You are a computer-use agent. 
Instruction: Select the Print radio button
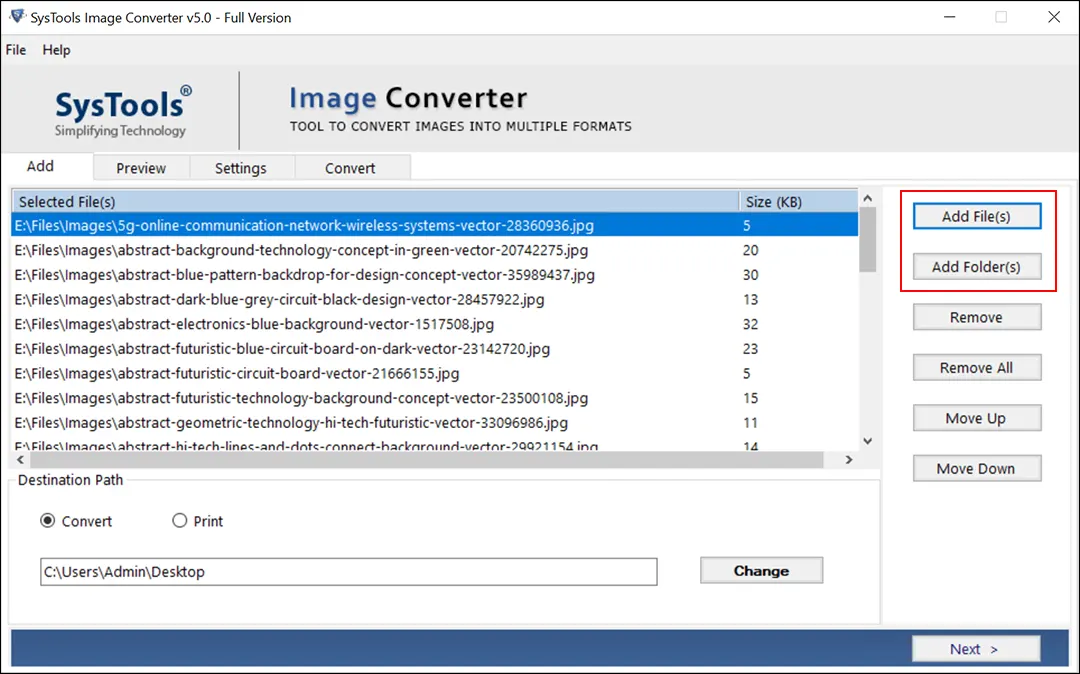[x=180, y=521]
